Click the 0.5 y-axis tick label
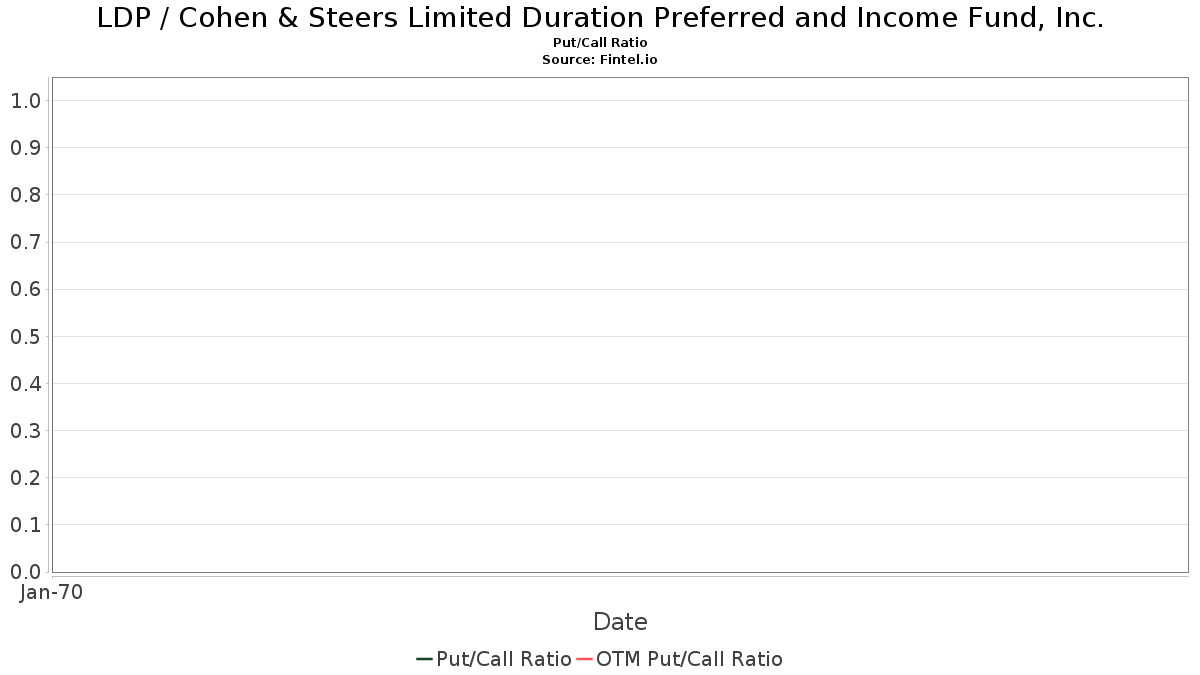Viewport: 1200px width, 675px height. (25, 336)
